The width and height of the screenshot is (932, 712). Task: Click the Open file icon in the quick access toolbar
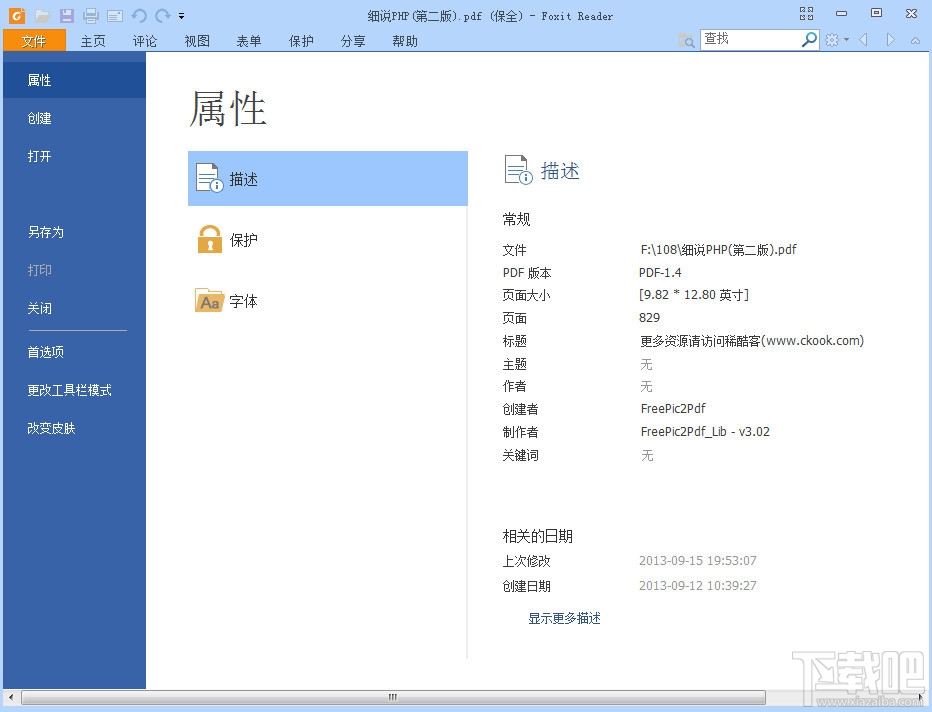pyautogui.click(x=42, y=15)
